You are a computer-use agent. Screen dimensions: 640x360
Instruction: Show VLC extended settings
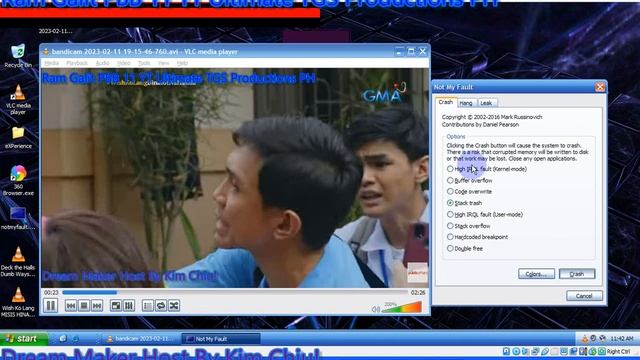[x=129, y=306]
